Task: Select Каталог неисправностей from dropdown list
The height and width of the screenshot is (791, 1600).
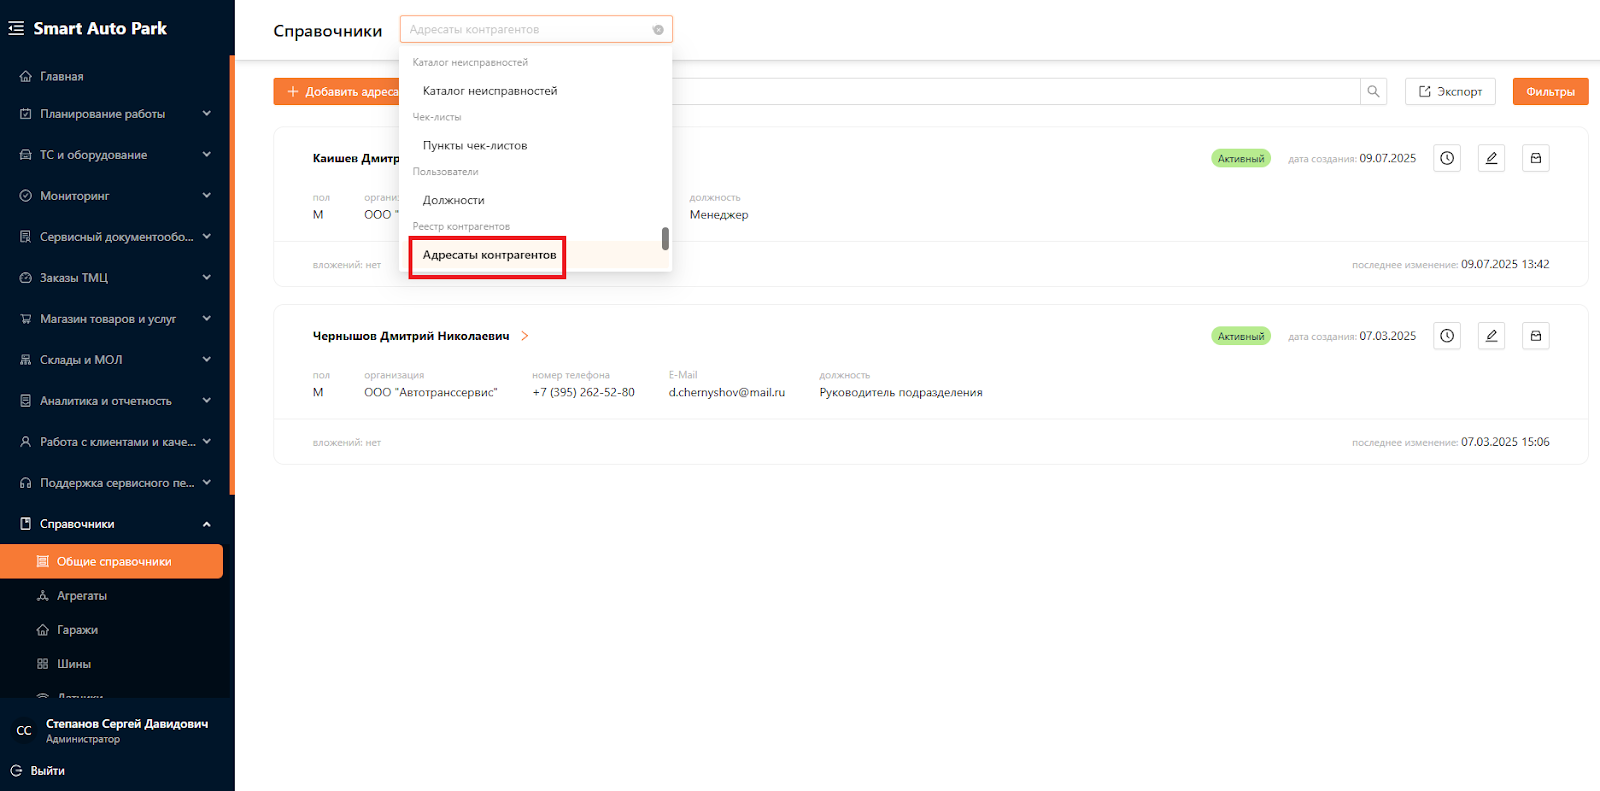Action: tap(490, 91)
